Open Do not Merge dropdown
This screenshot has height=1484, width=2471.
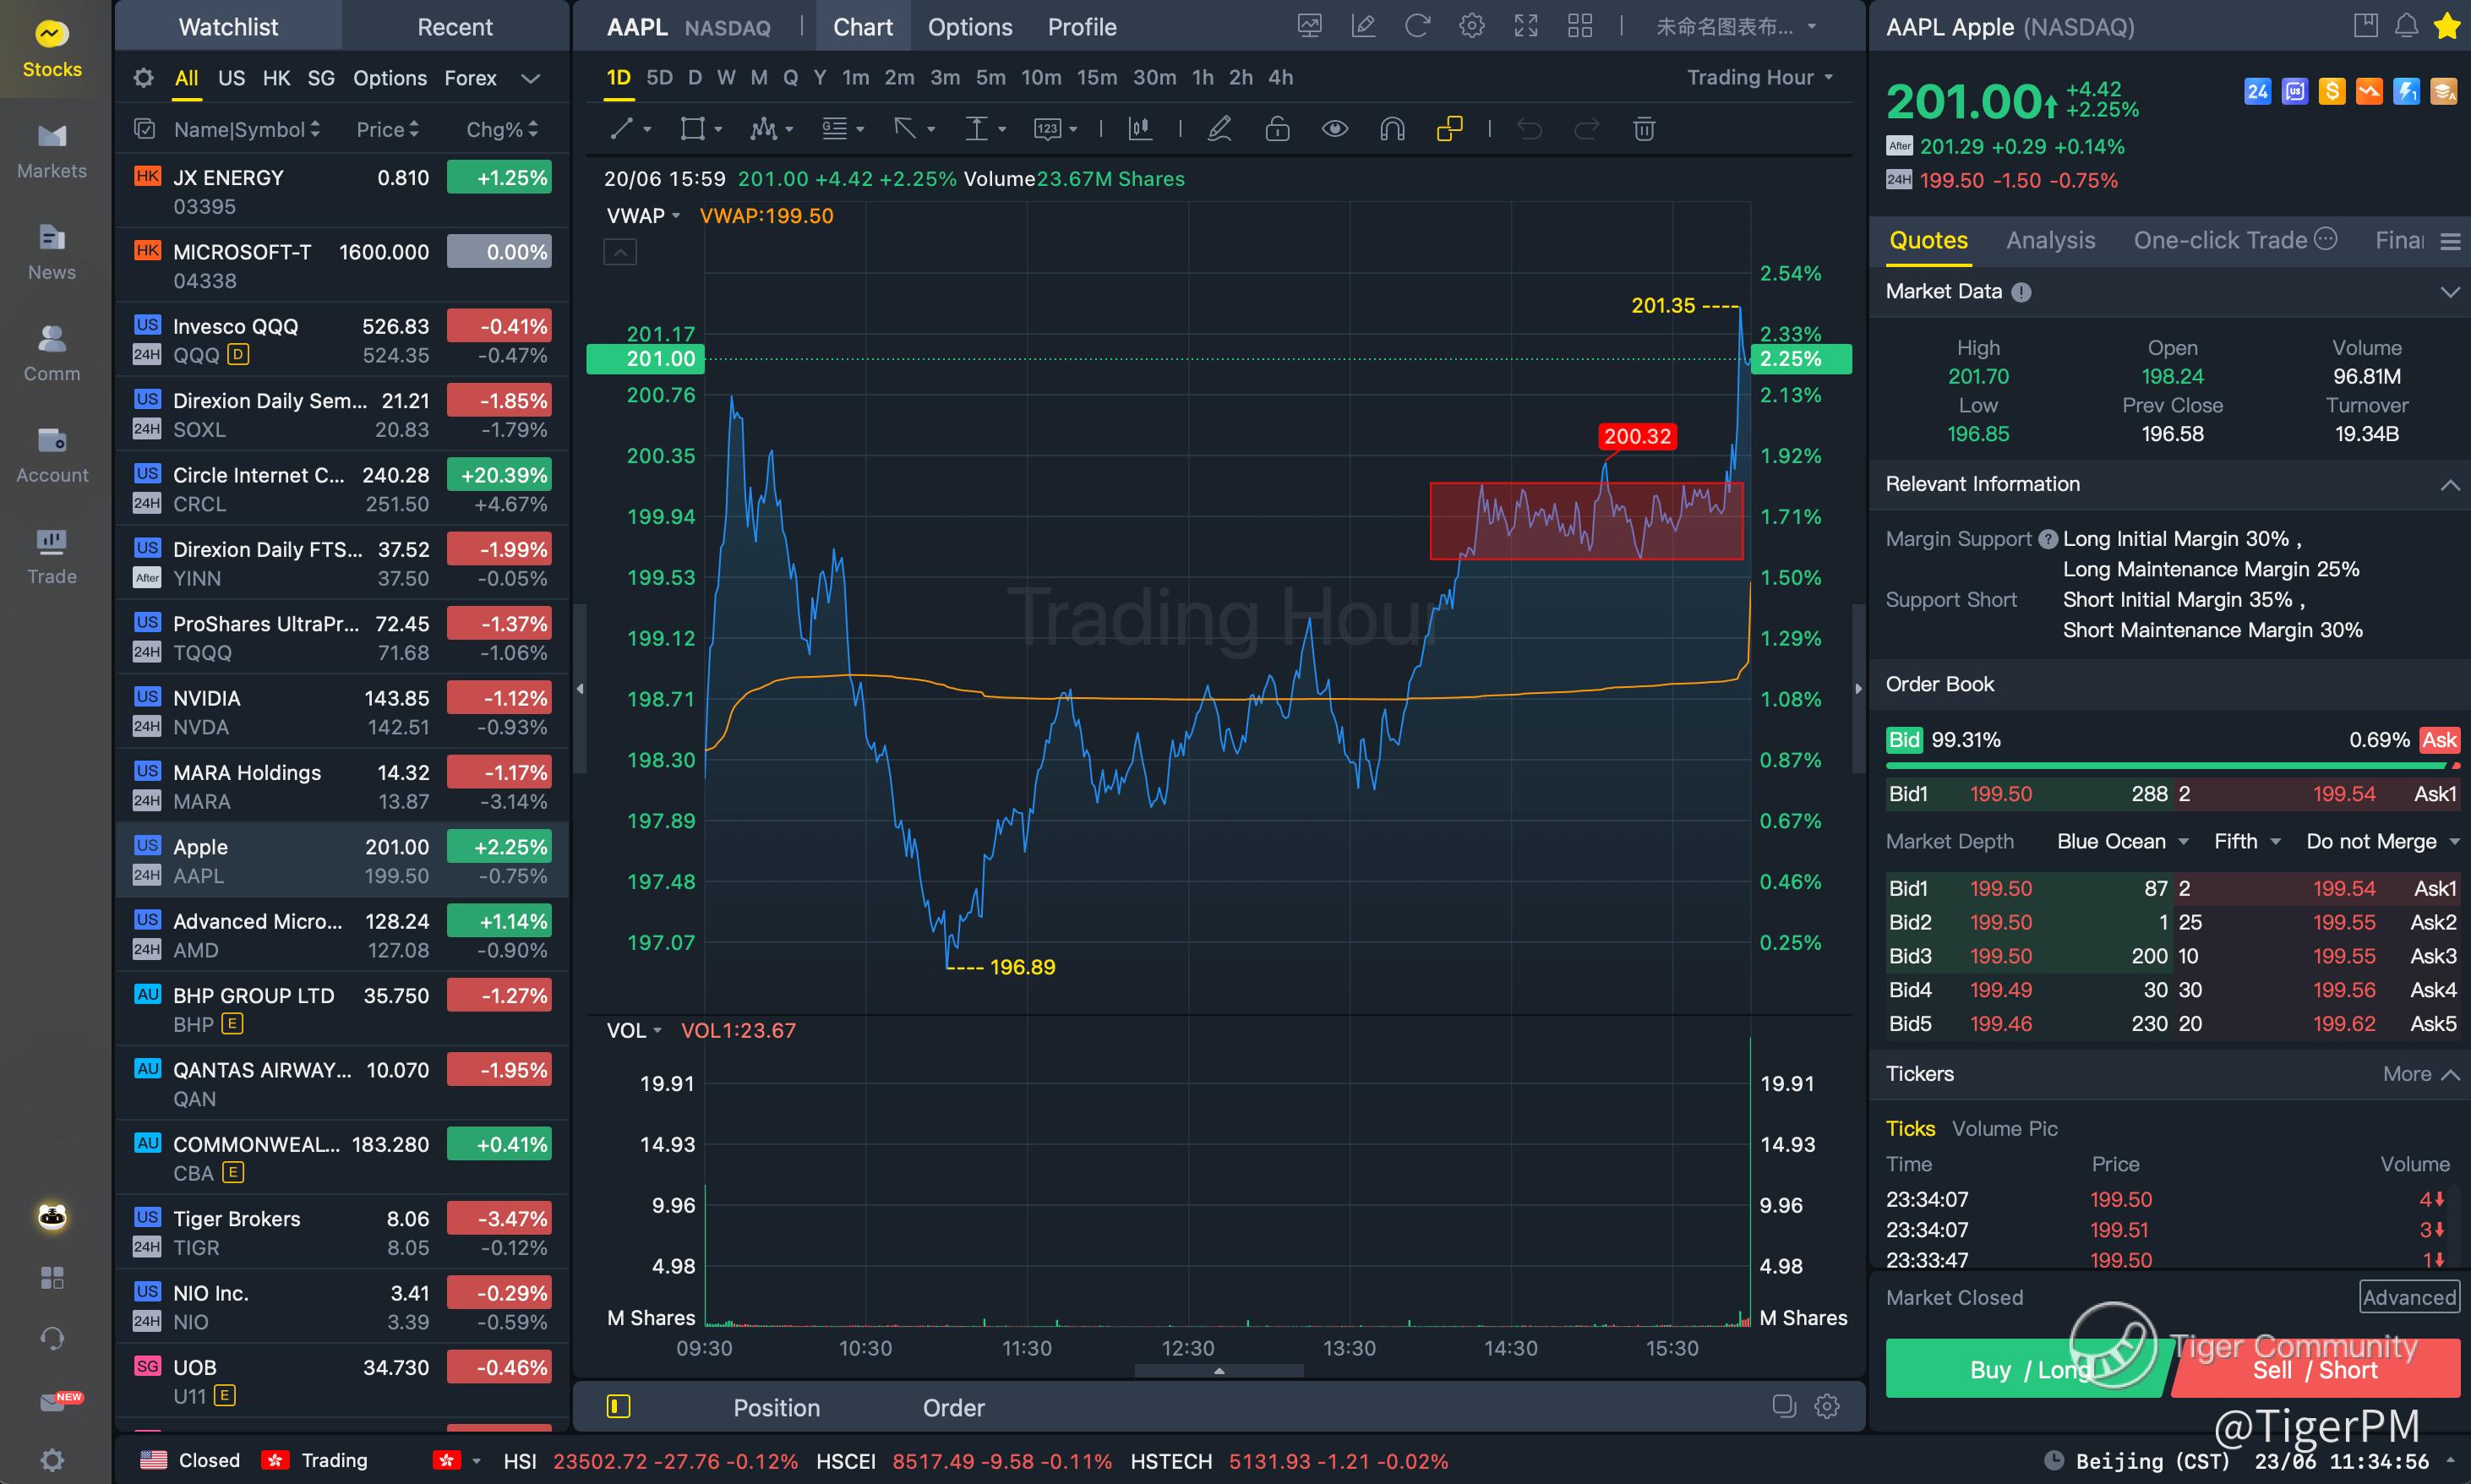pos(2382,841)
